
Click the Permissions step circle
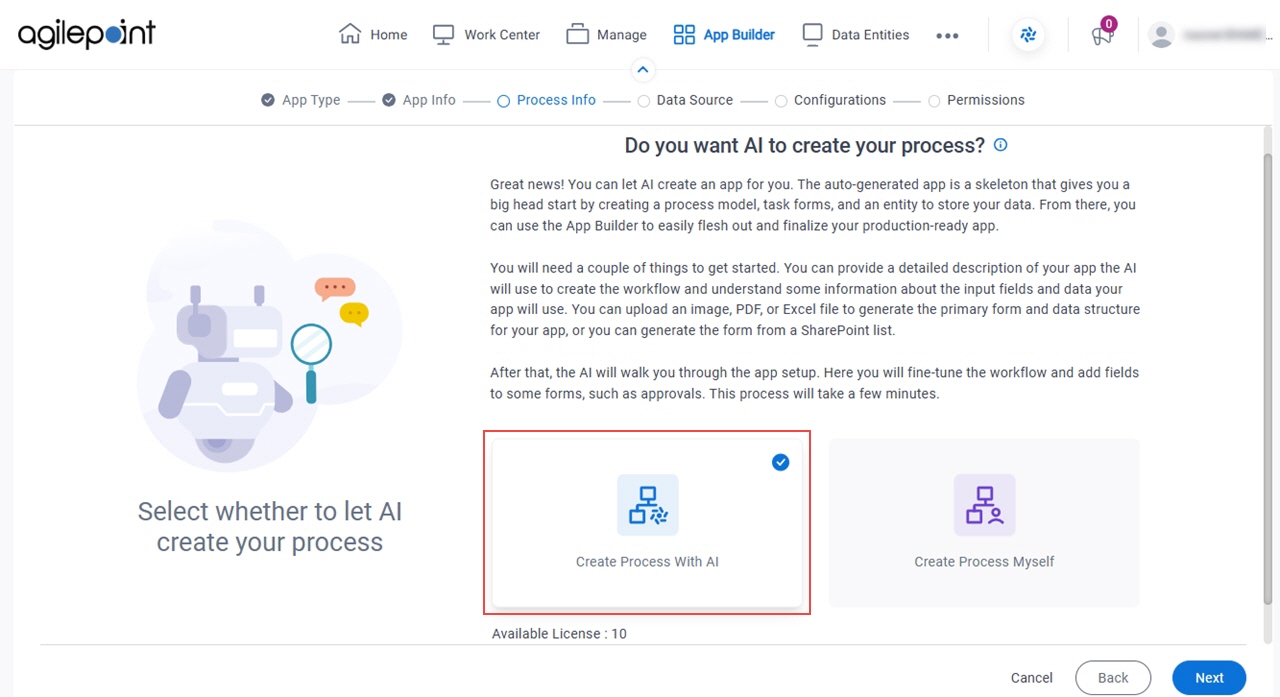click(934, 100)
